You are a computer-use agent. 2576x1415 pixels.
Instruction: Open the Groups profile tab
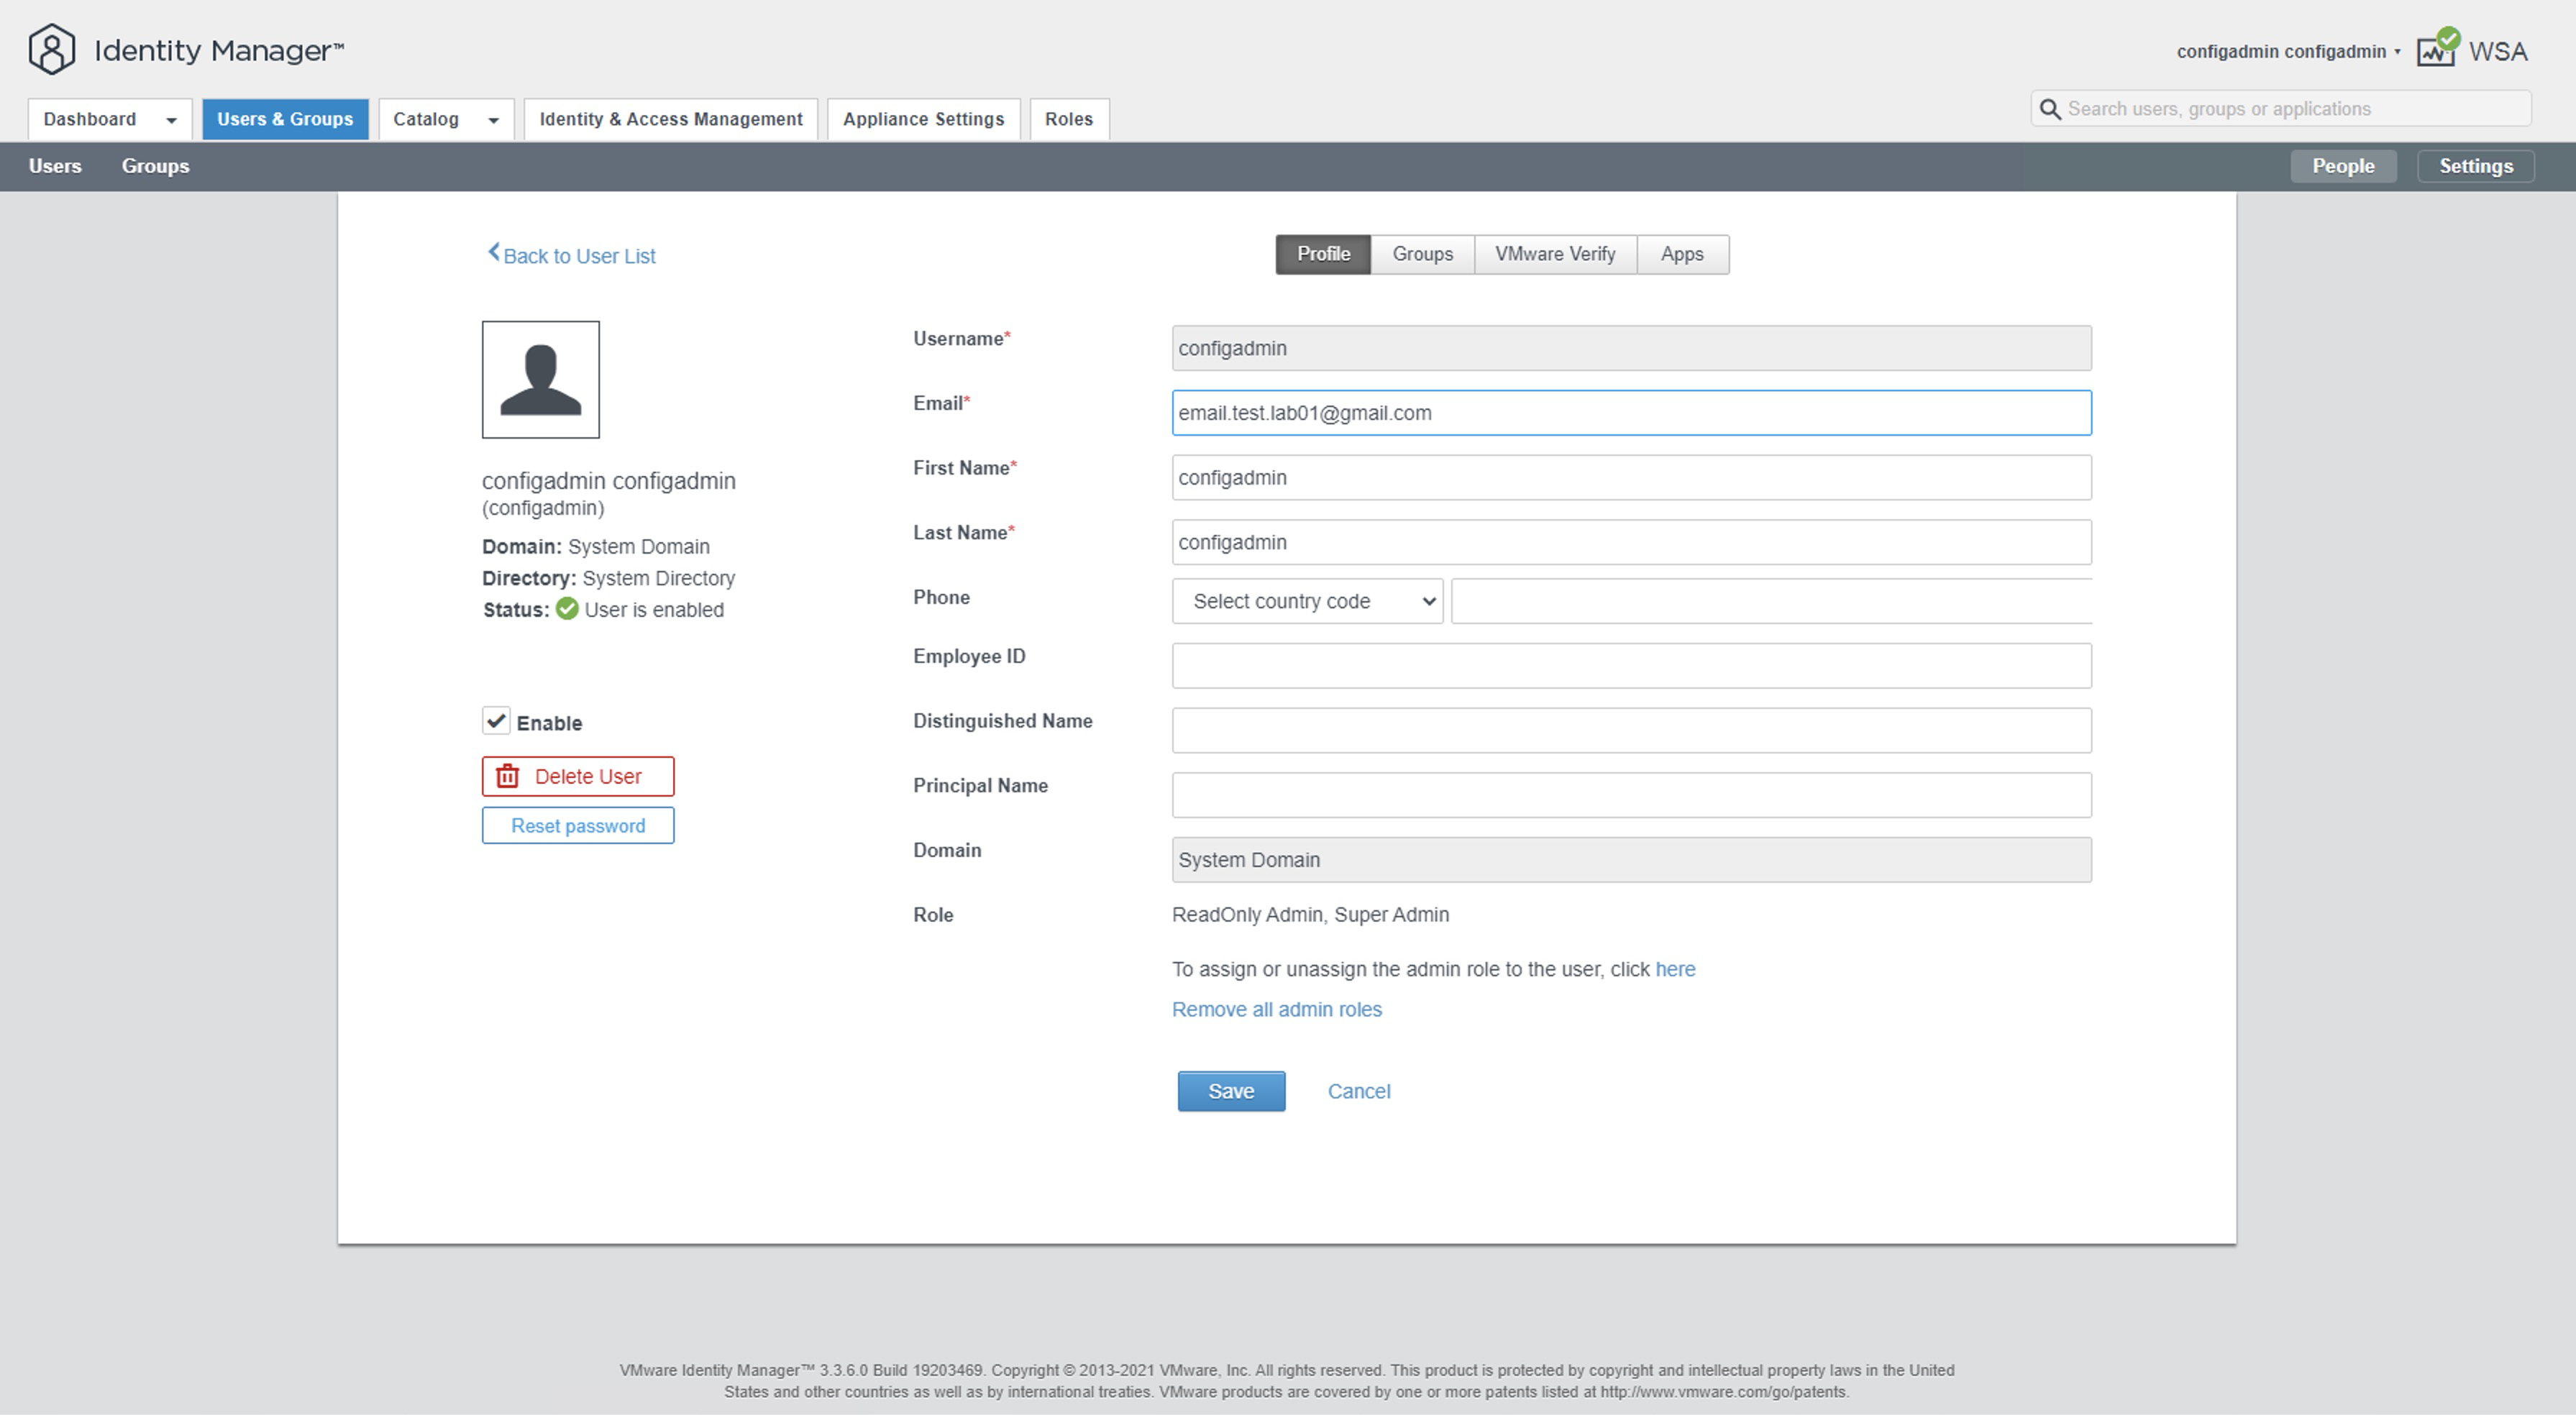coord(1422,254)
